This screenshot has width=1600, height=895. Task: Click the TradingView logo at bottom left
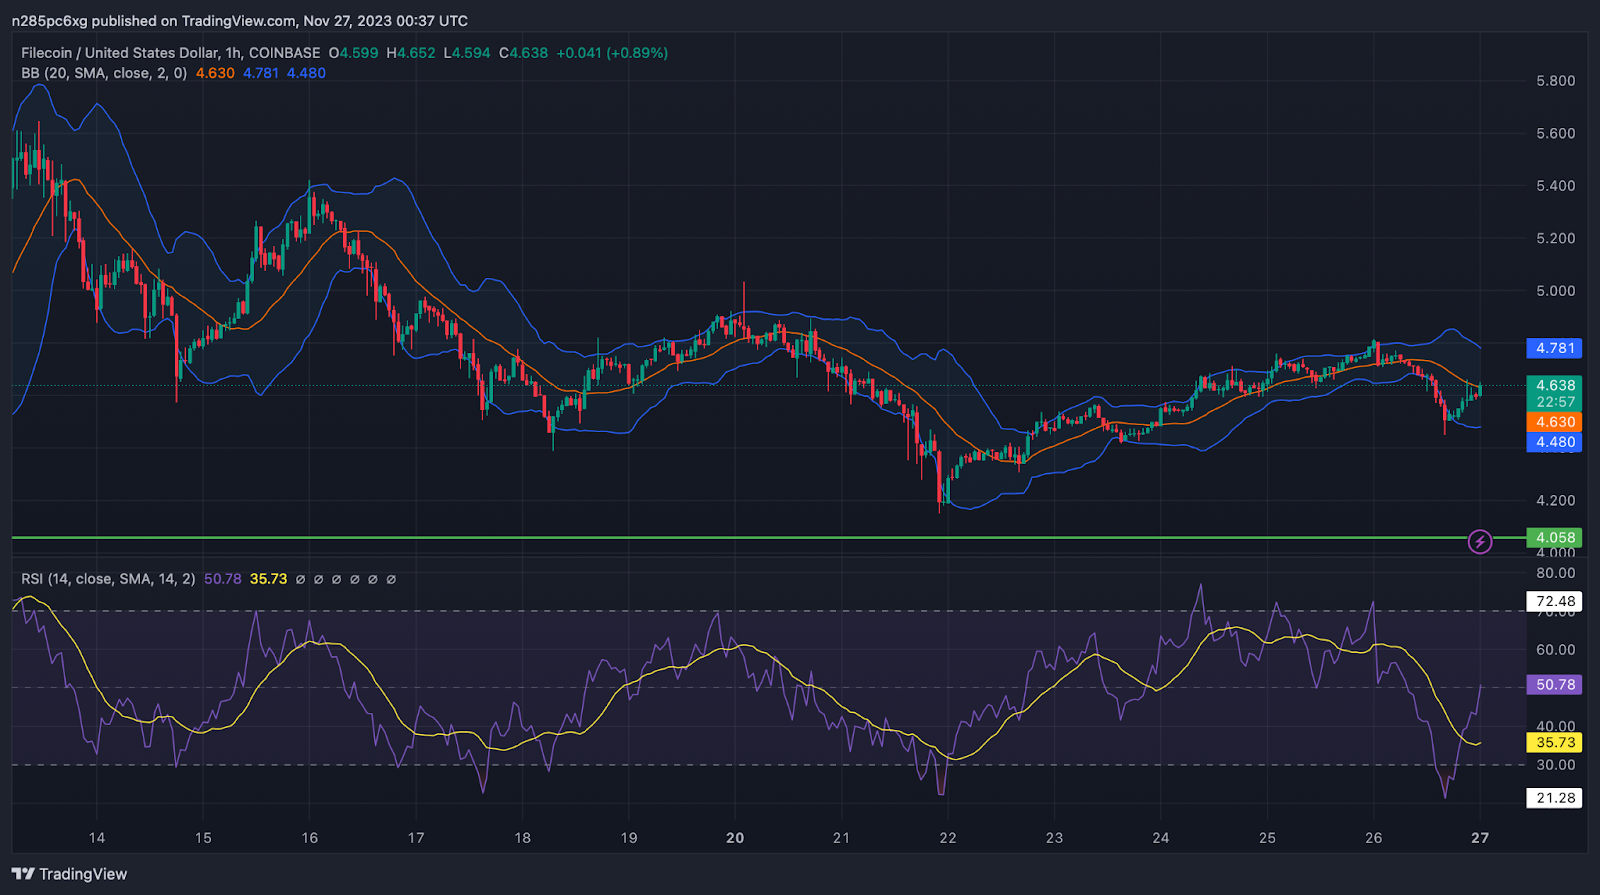(x=70, y=874)
